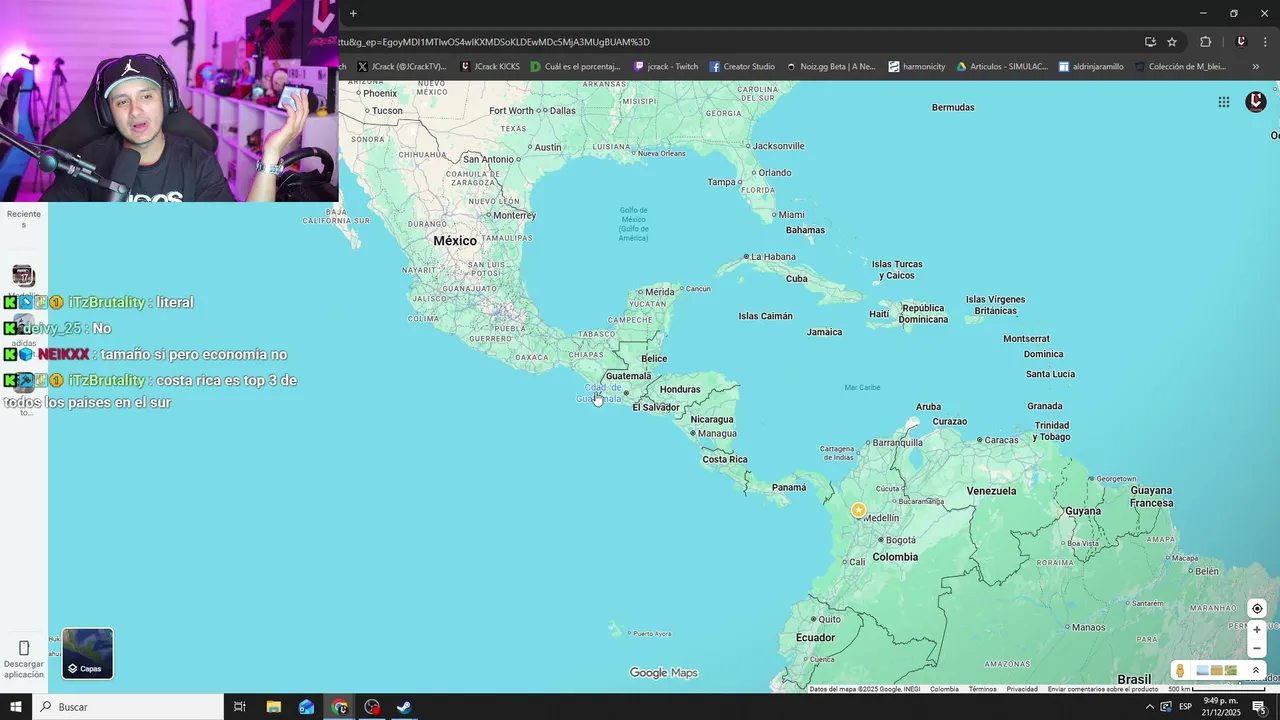Open Steam from the taskbar
1280x720 pixels.
pyautogui.click(x=404, y=707)
